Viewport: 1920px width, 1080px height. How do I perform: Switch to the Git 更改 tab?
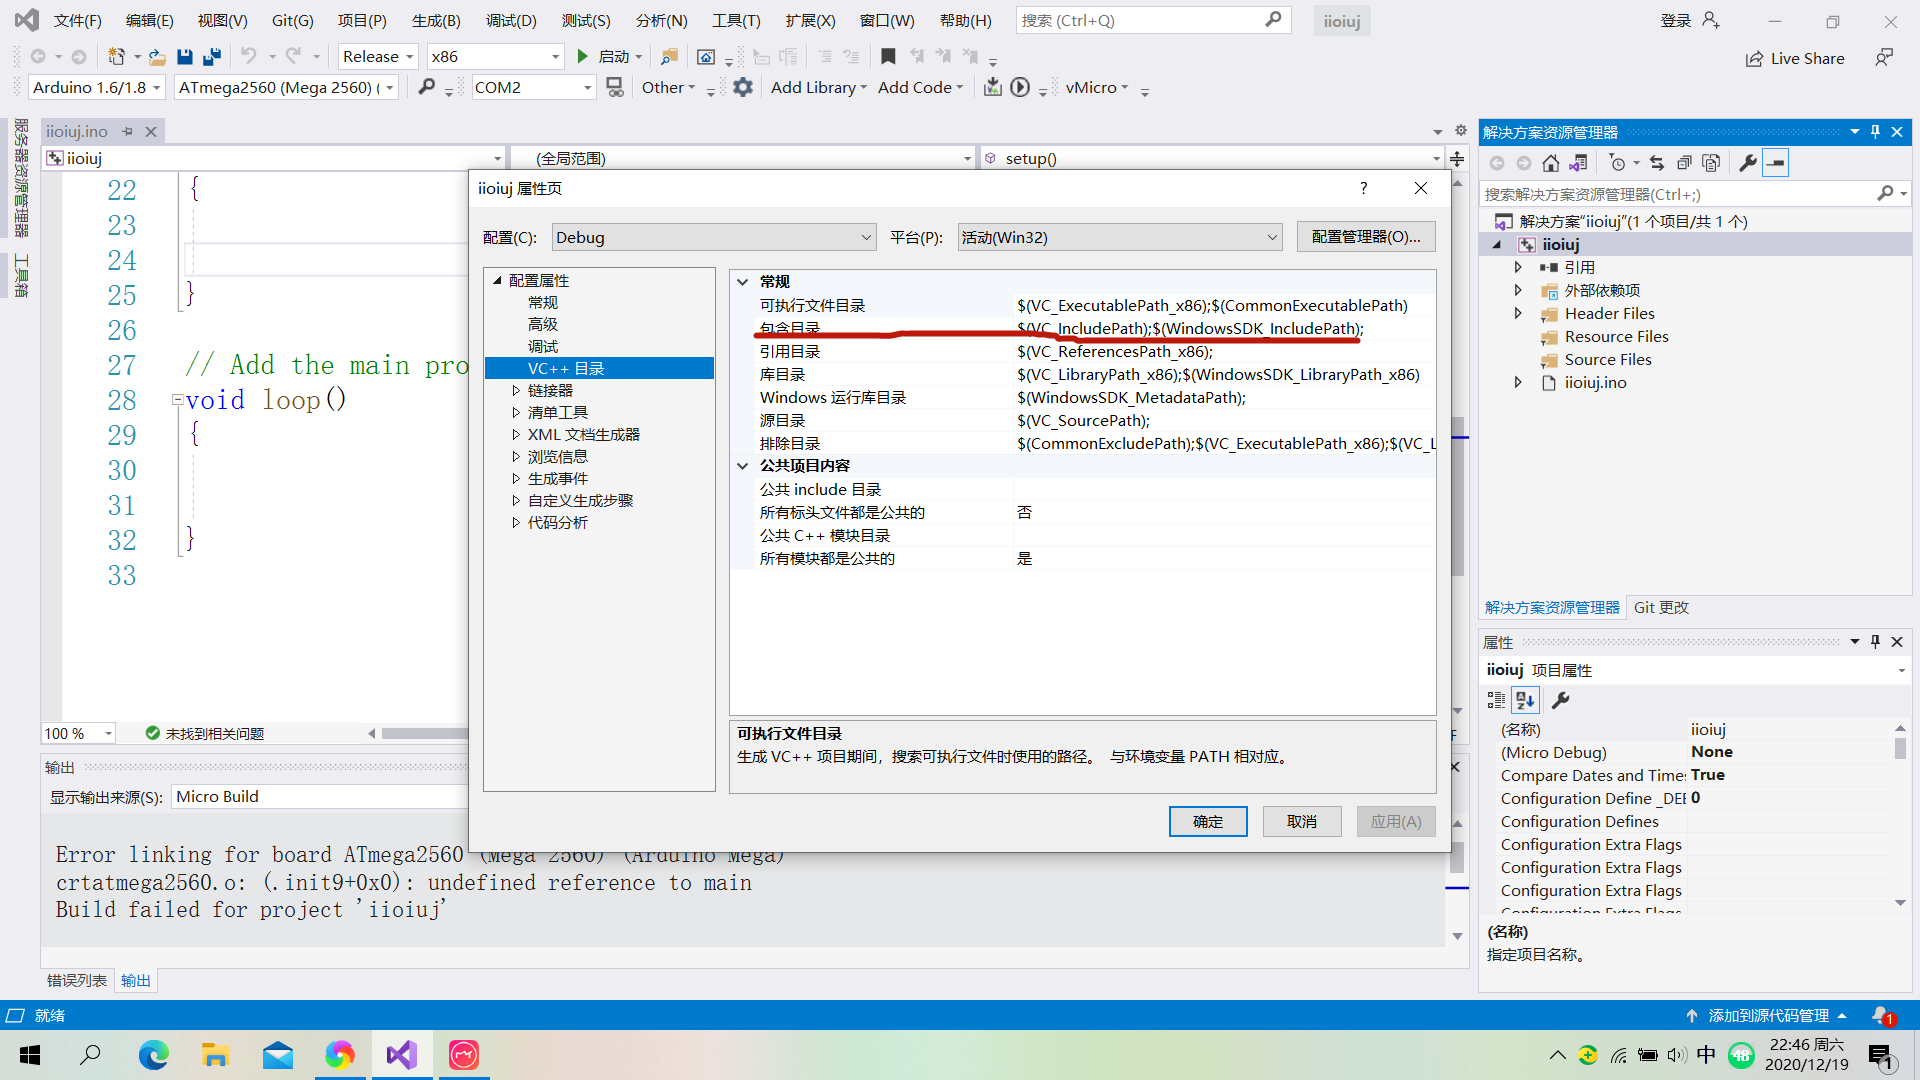(x=1660, y=608)
